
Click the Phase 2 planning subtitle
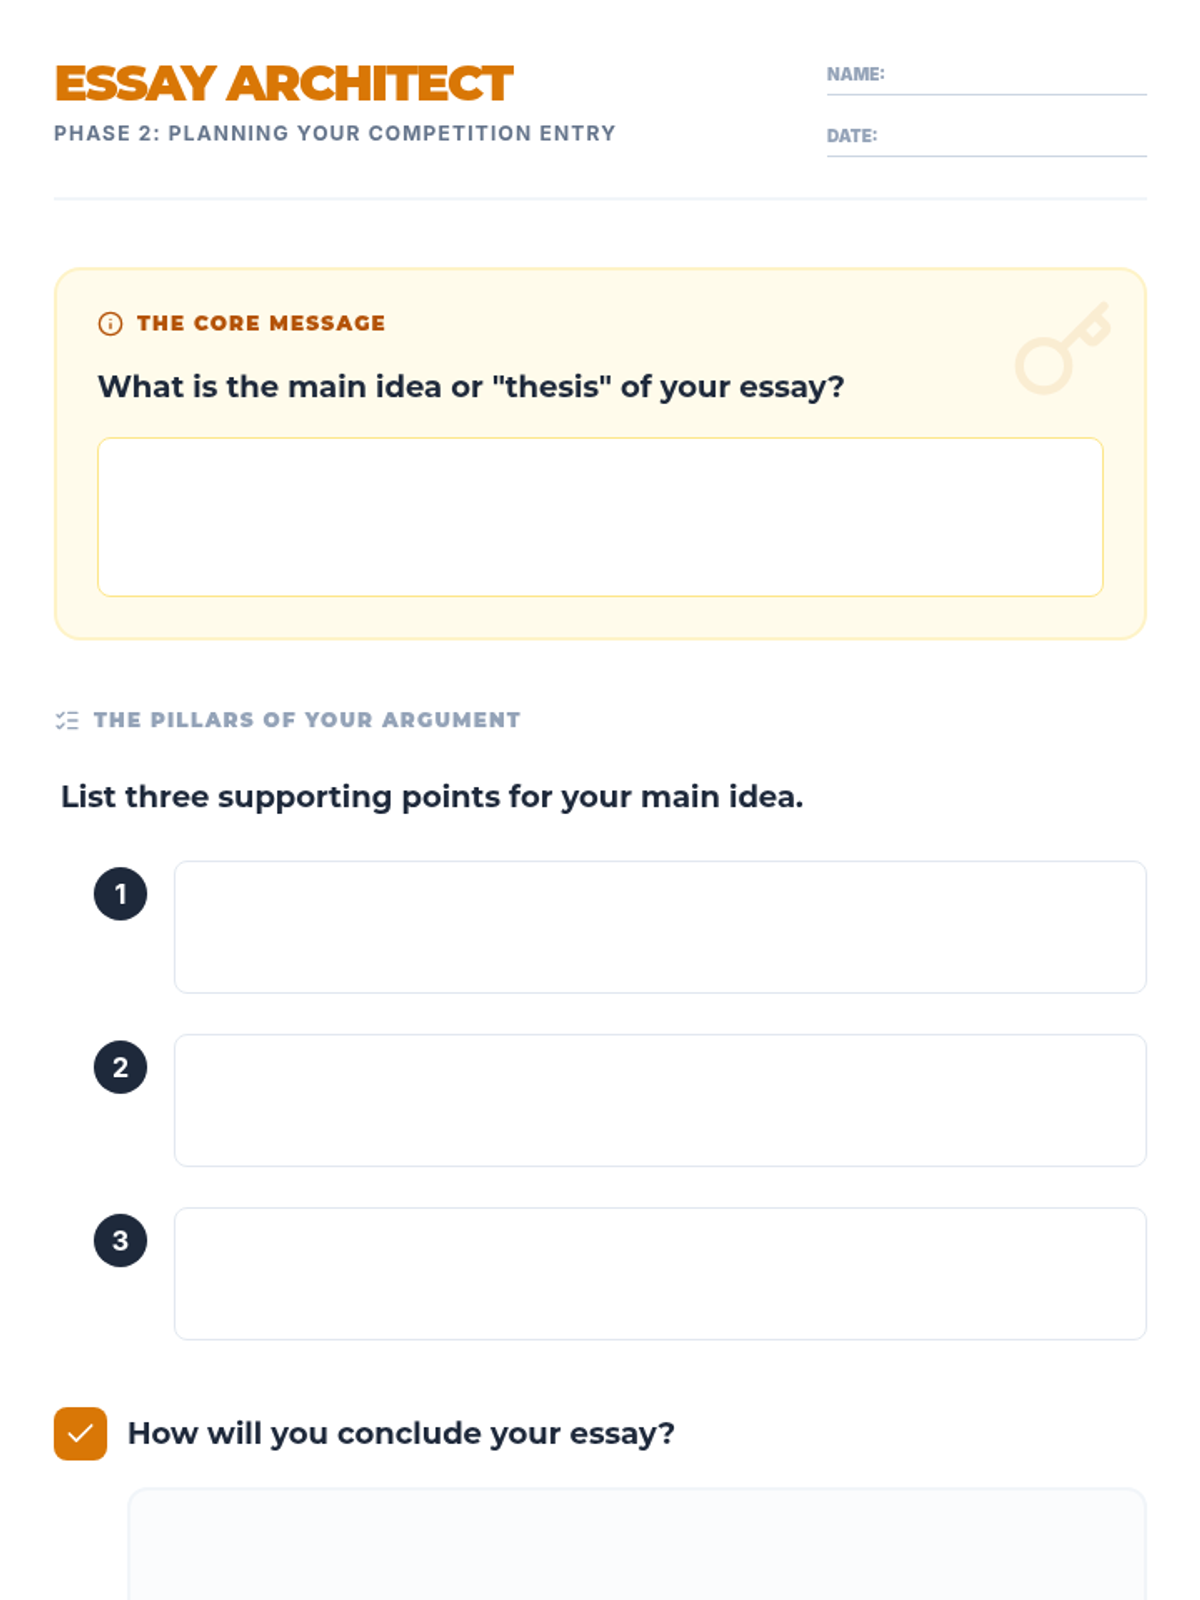click(335, 133)
